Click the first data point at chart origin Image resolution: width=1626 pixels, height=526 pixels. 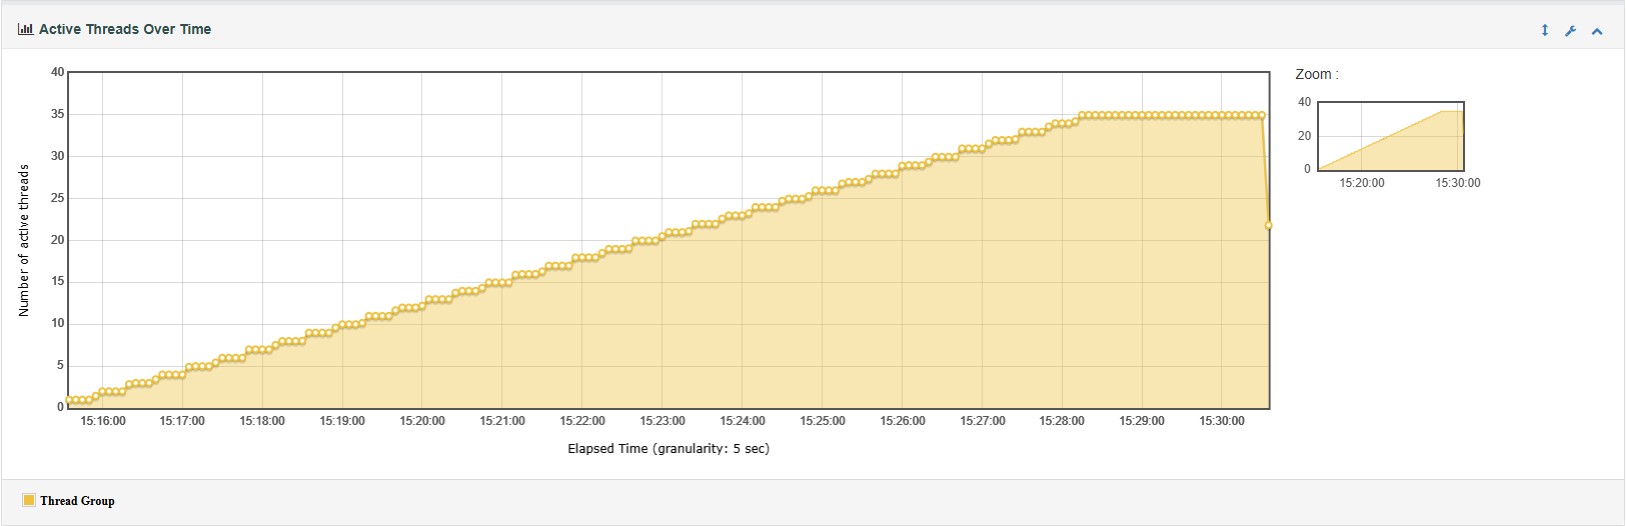tap(69, 401)
